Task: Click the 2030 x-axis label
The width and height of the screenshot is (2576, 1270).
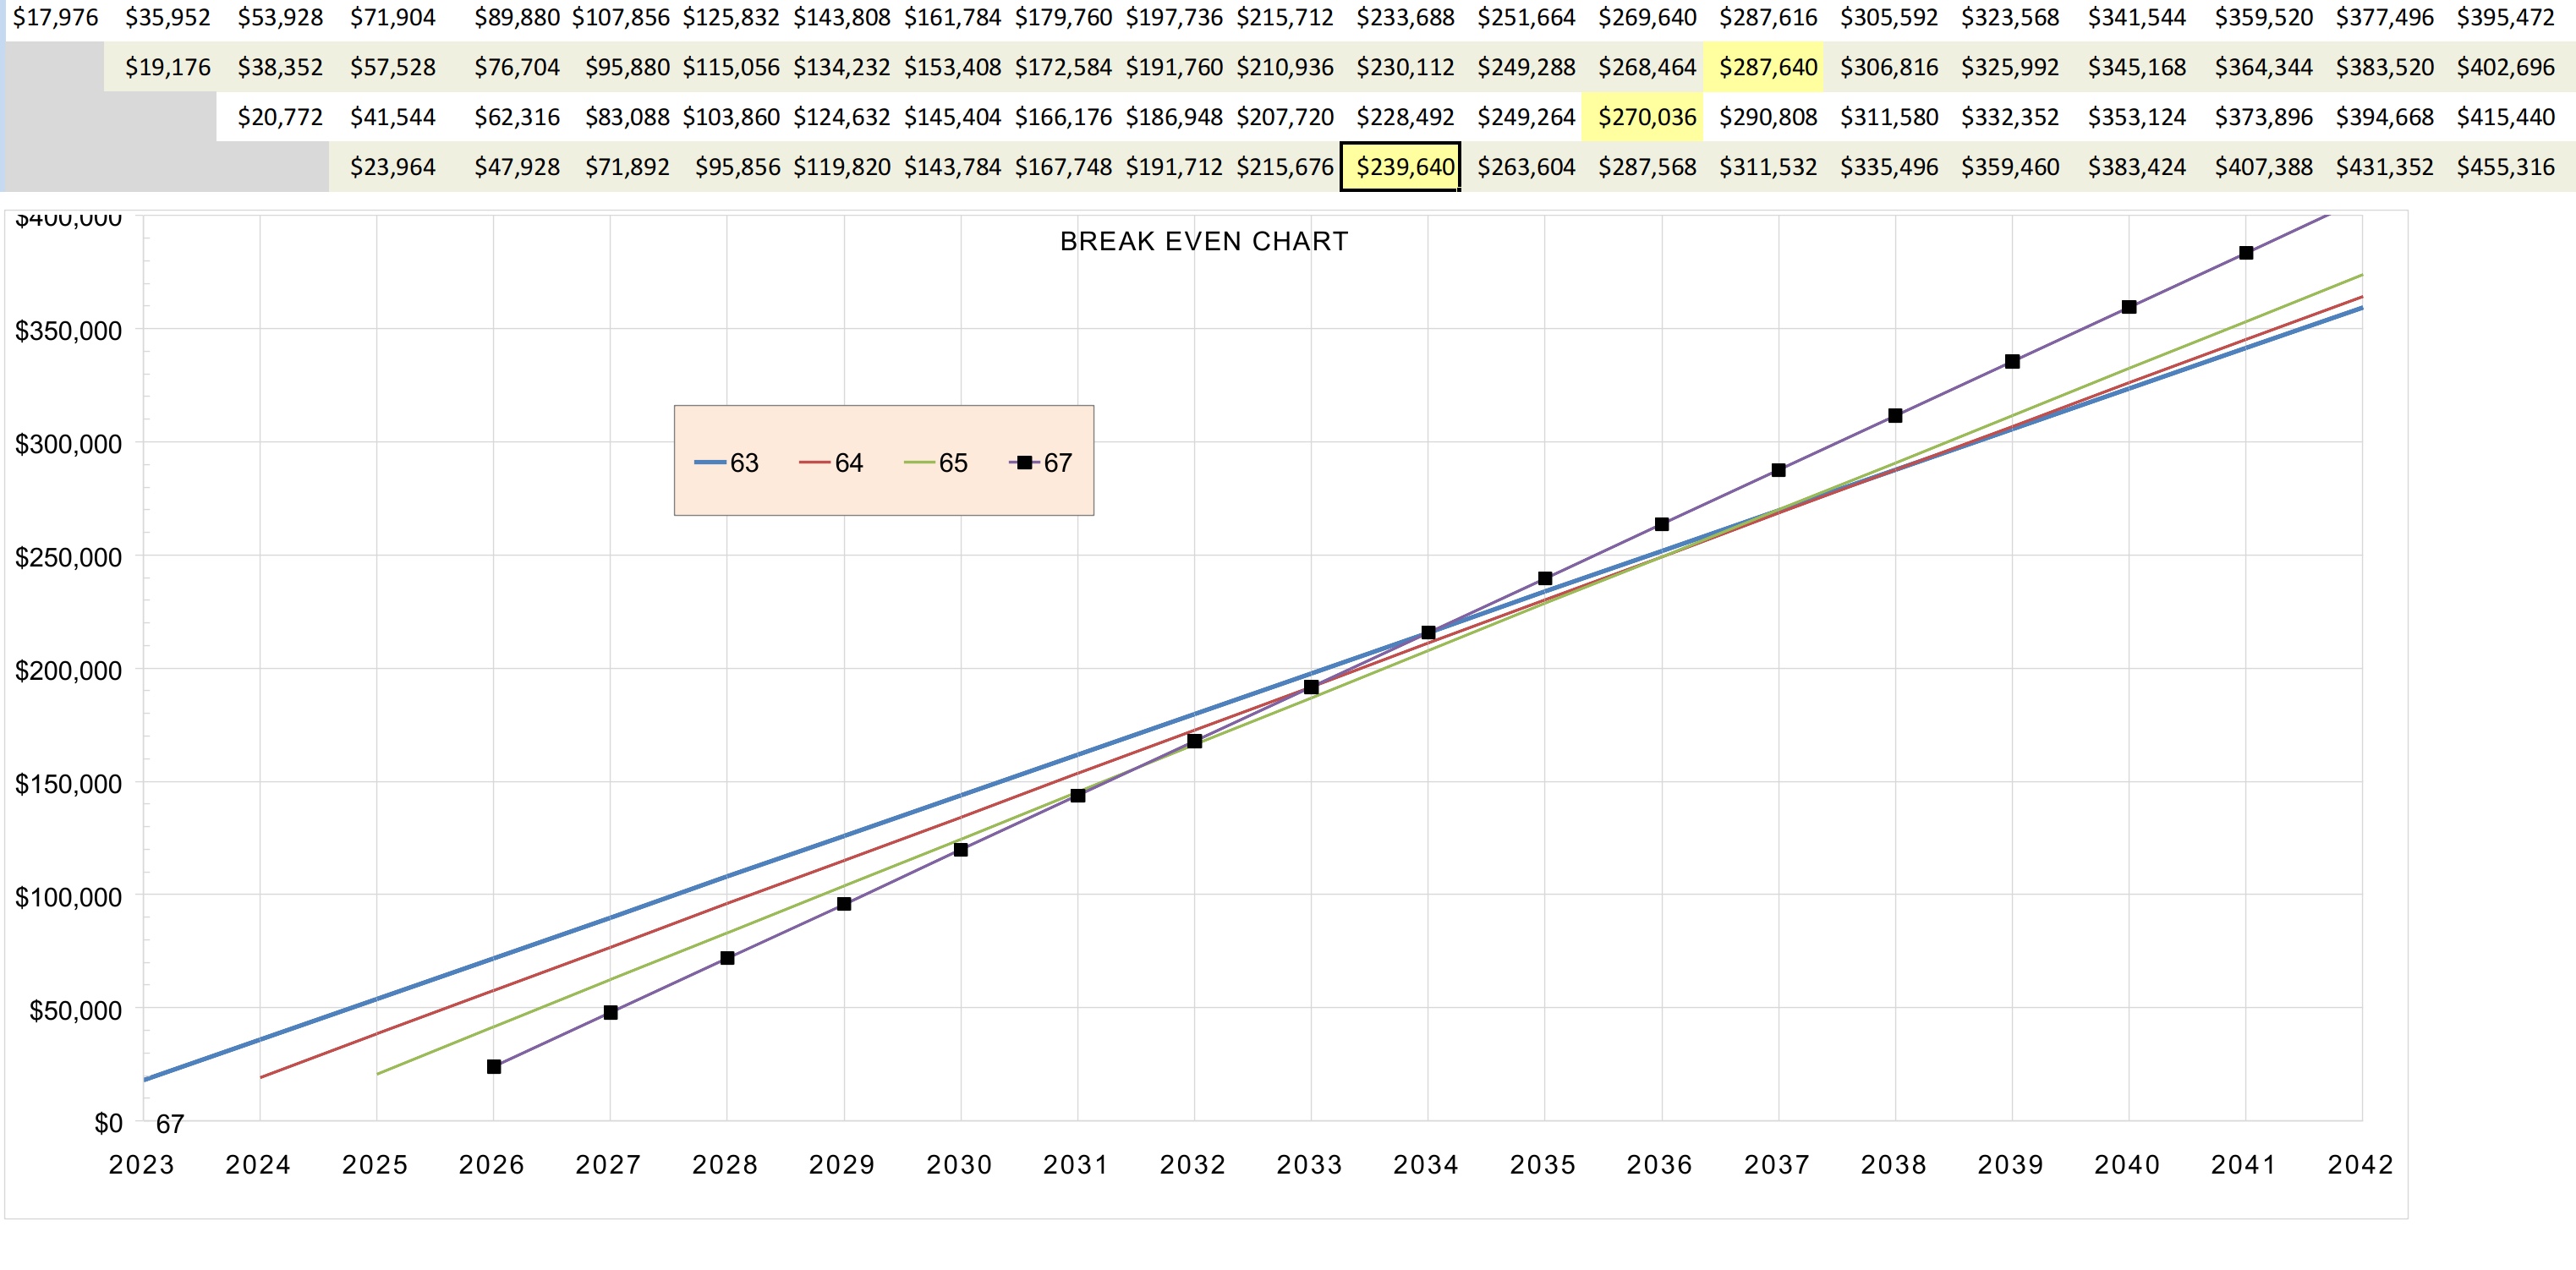Action: pyautogui.click(x=958, y=1165)
